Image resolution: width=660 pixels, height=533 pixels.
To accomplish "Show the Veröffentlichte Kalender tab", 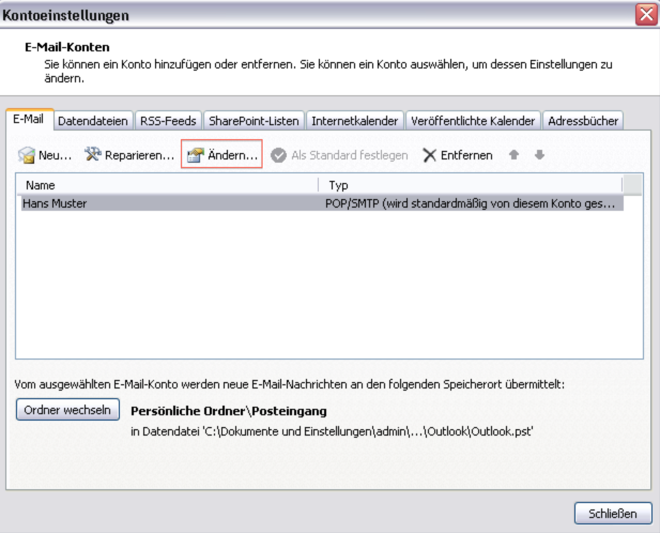I will [x=473, y=121].
